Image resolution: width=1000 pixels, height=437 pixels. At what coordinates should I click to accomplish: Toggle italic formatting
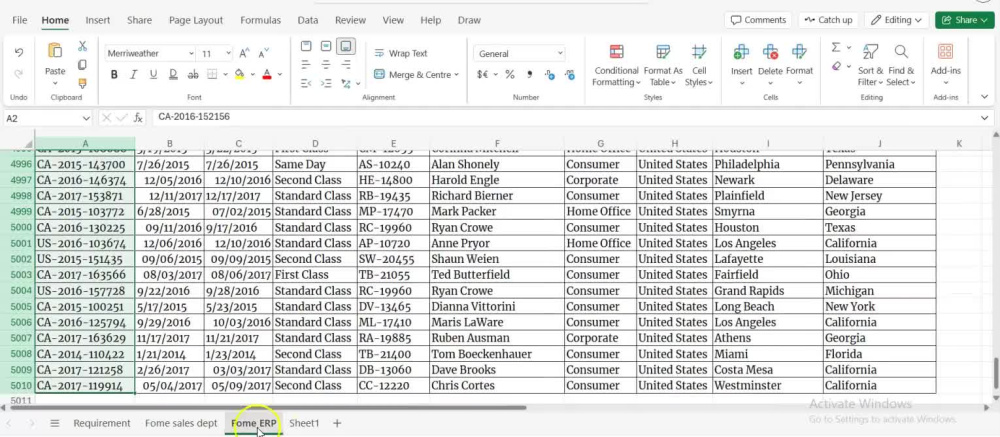click(133, 75)
